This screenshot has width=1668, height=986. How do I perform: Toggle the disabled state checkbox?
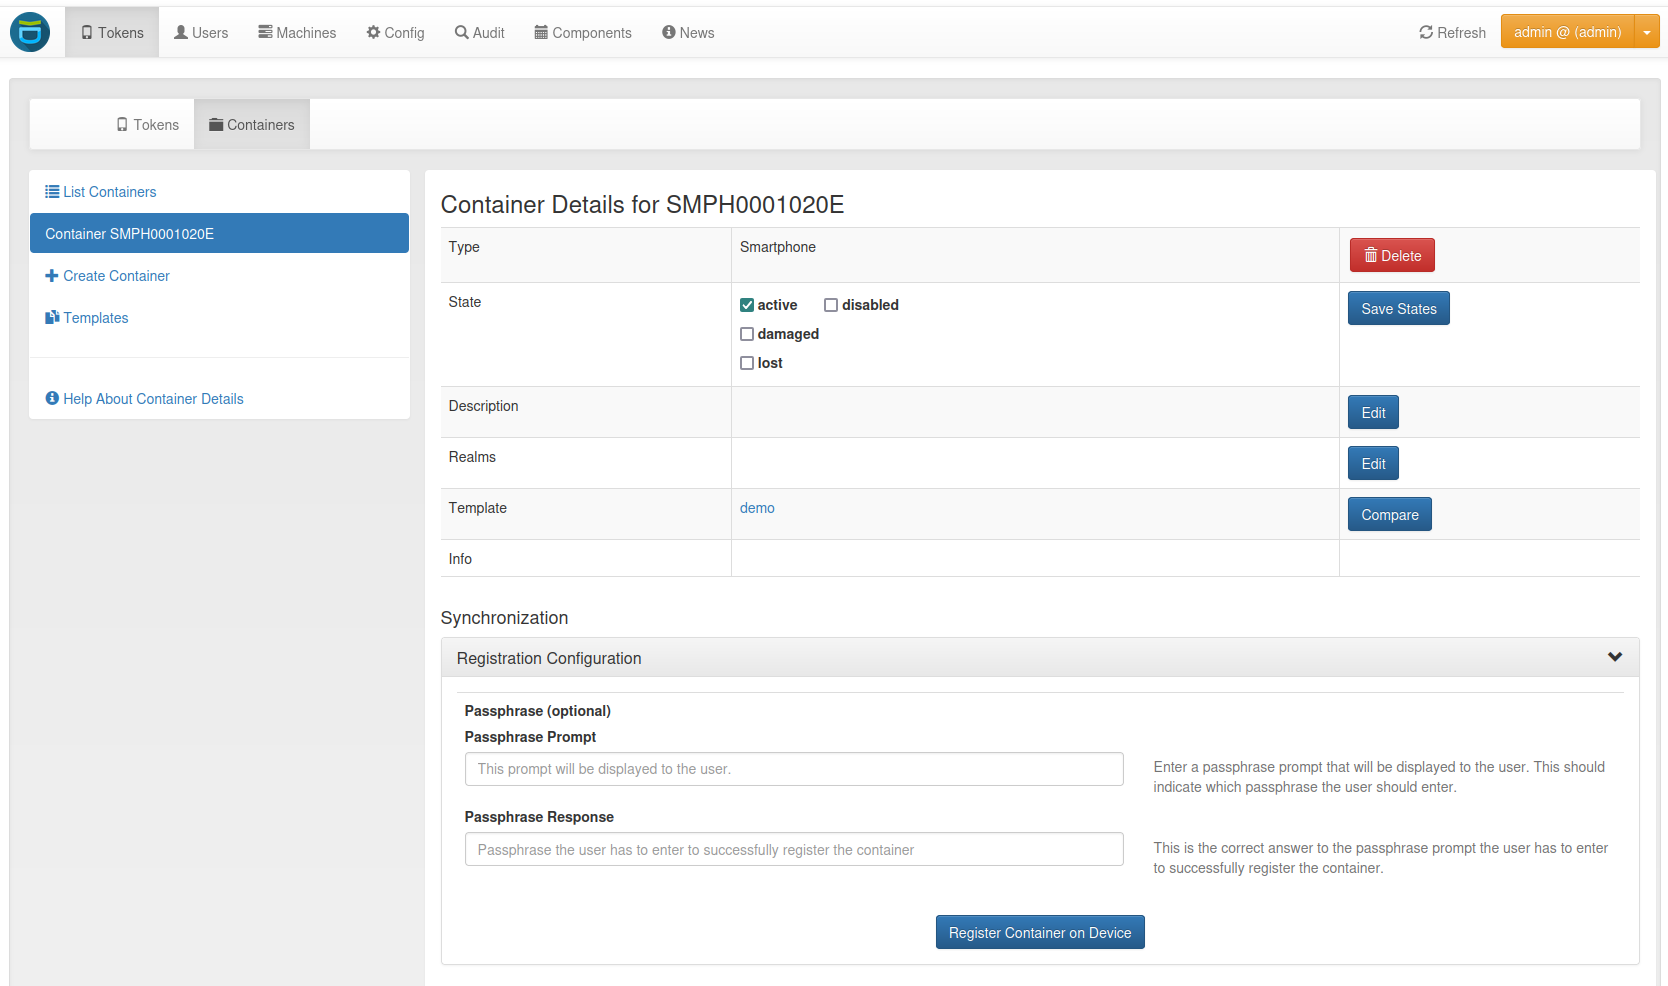[831, 305]
